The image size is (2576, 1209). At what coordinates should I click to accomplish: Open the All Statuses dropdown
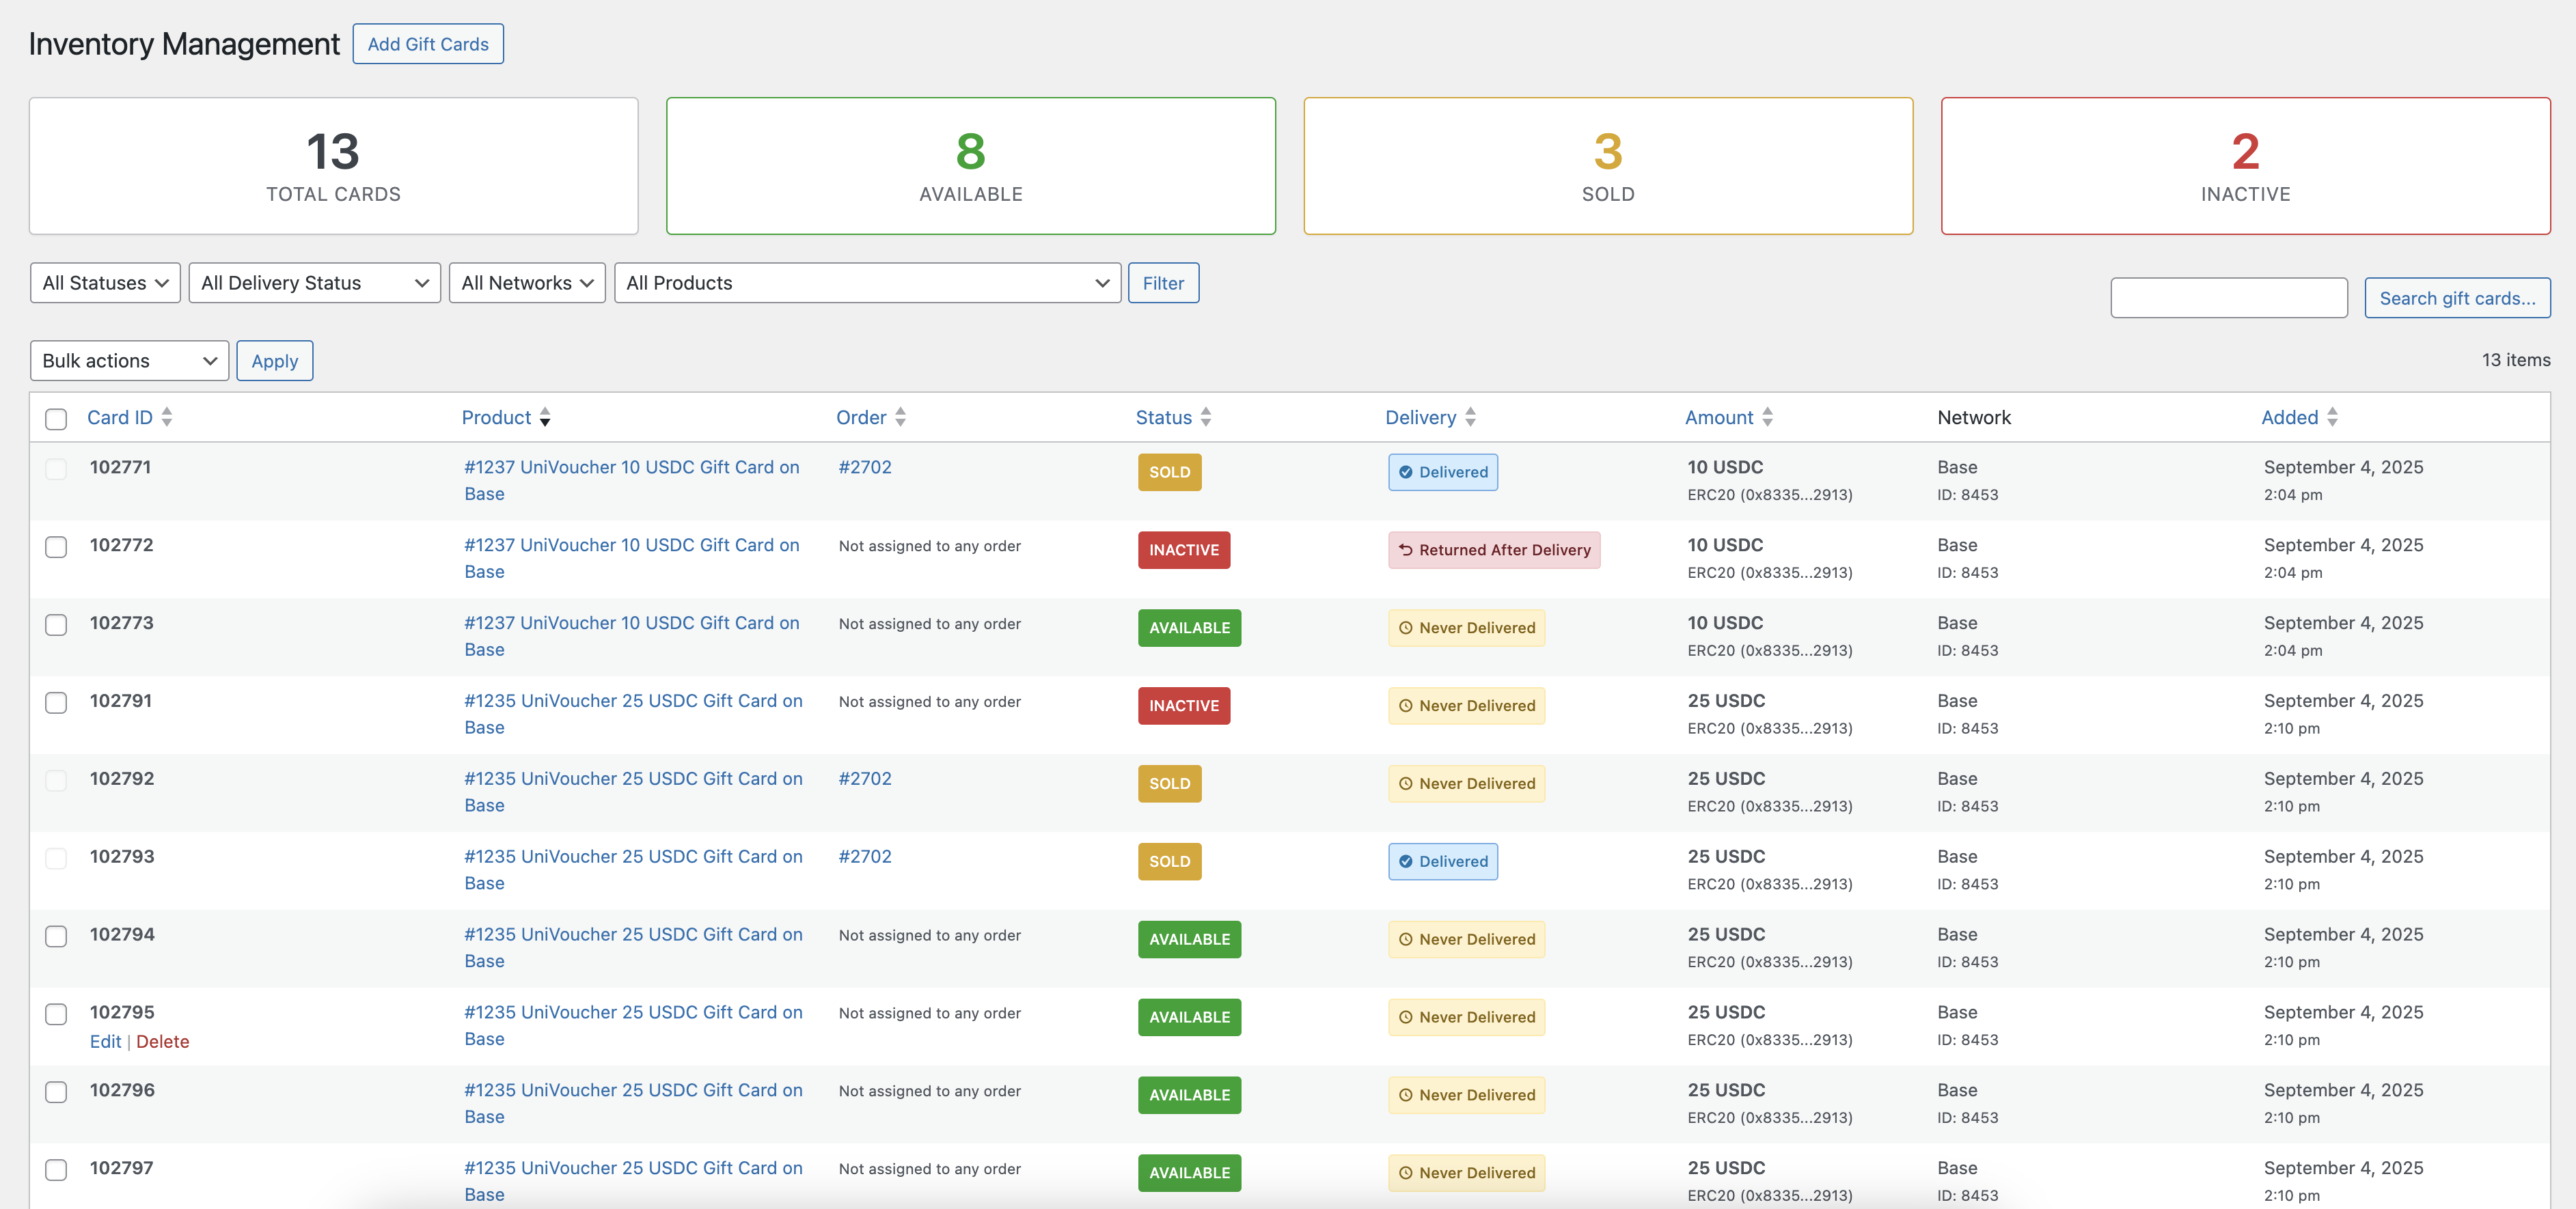[105, 283]
